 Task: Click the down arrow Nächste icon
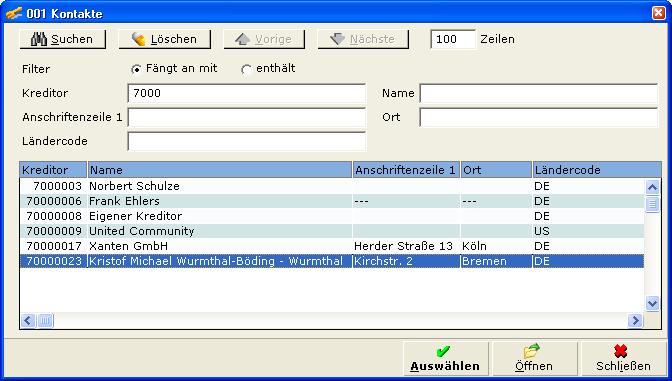click(x=337, y=39)
